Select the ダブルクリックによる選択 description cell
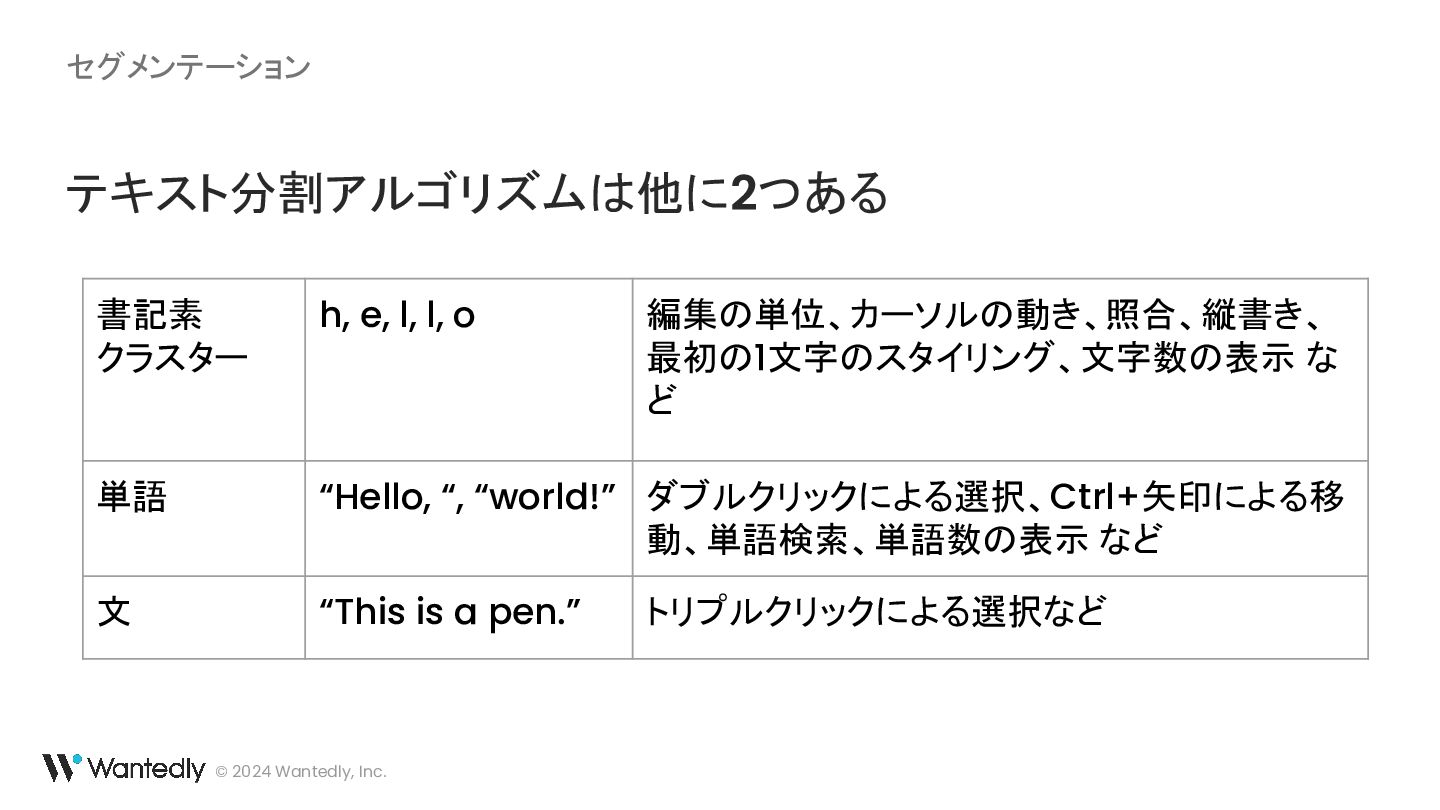Screen dimensions: 1440x810 pyautogui.click(x=1000, y=519)
